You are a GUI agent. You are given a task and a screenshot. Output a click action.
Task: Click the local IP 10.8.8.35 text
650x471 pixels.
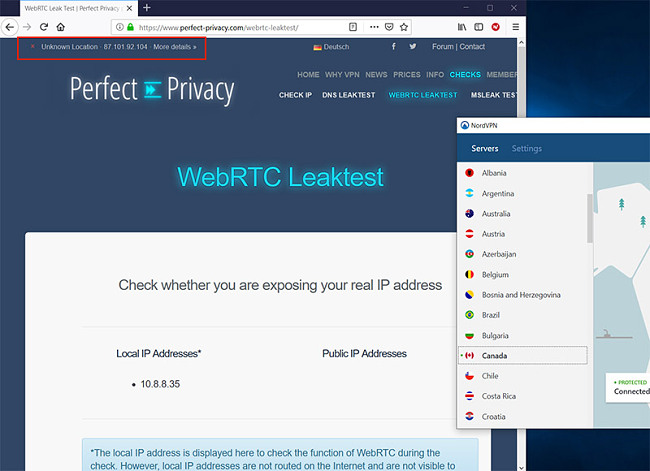click(x=160, y=384)
